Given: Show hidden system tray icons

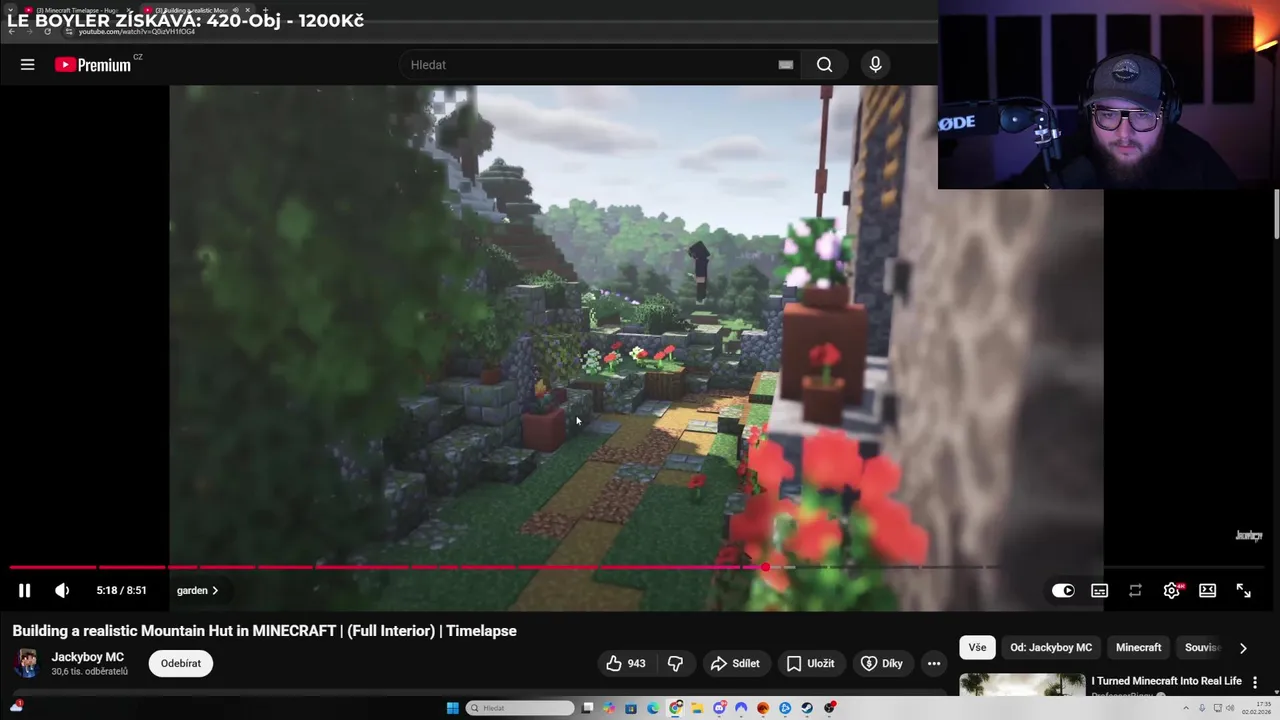Looking at the screenshot, I should point(1186,708).
